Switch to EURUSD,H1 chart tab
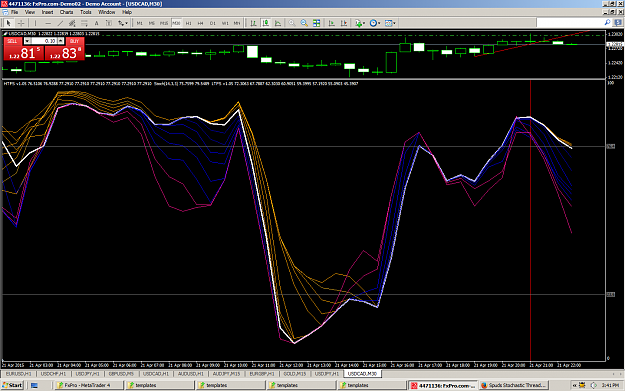The width and height of the screenshot is (625, 391). pyautogui.click(x=19, y=374)
